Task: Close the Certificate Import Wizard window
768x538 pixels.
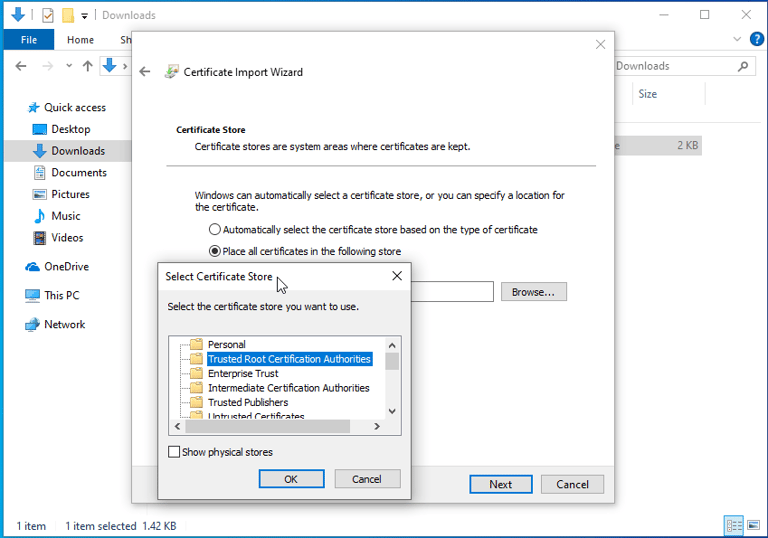Action: coord(600,45)
